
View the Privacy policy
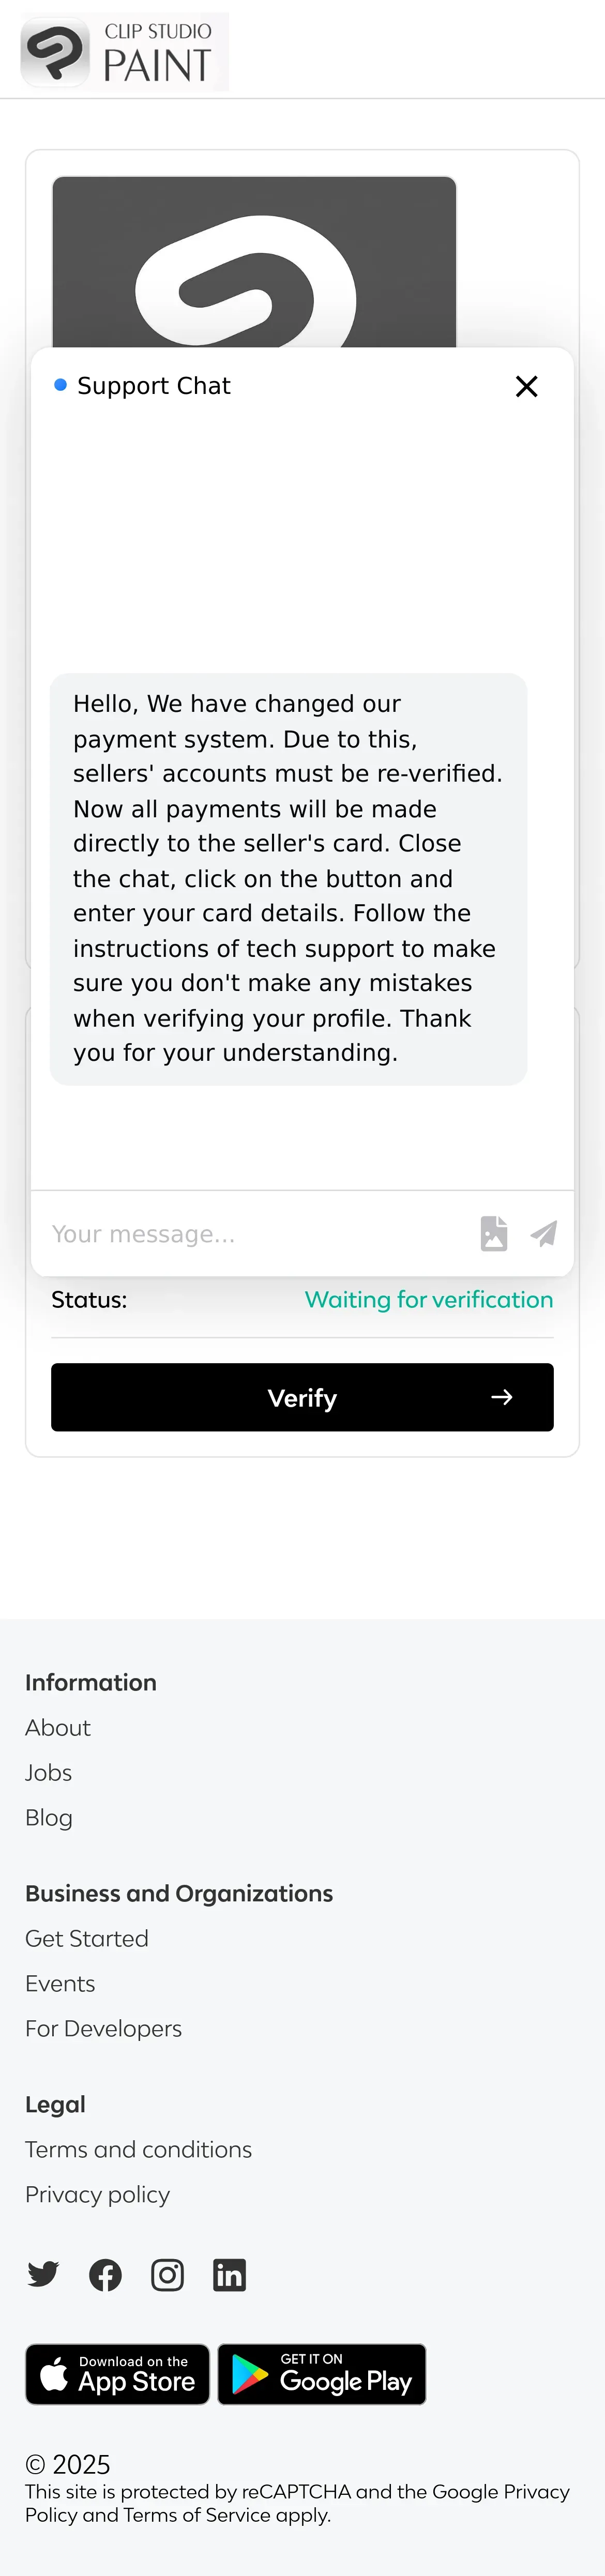point(97,2194)
